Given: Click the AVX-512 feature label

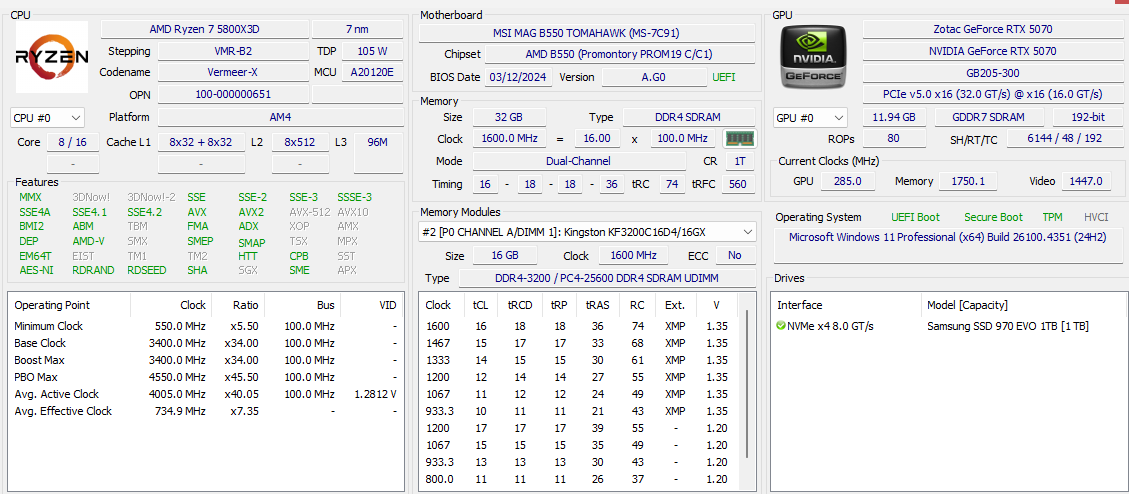Looking at the screenshot, I should 309,212.
